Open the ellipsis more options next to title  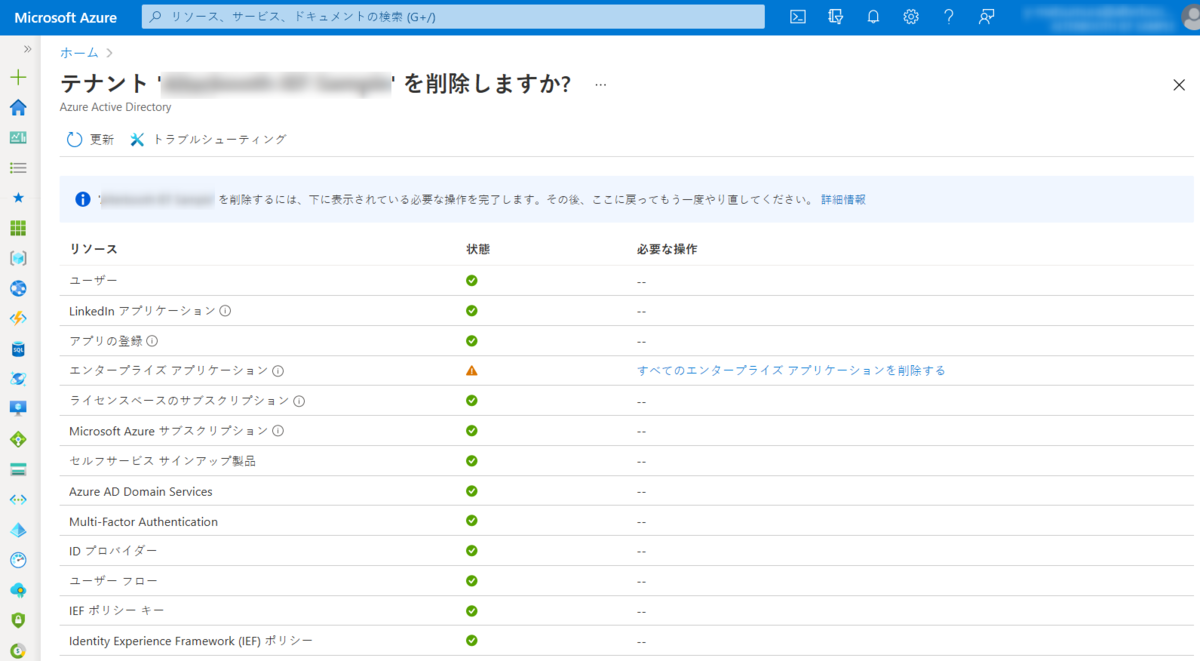600,85
